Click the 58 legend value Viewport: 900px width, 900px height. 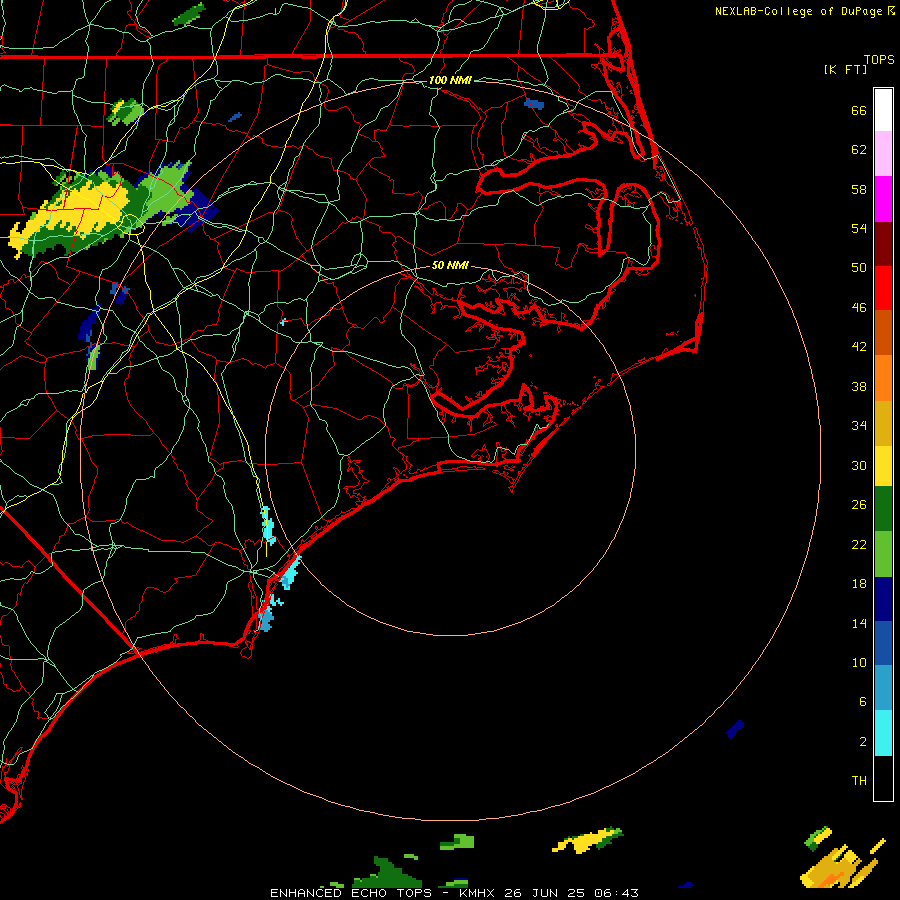(x=859, y=189)
